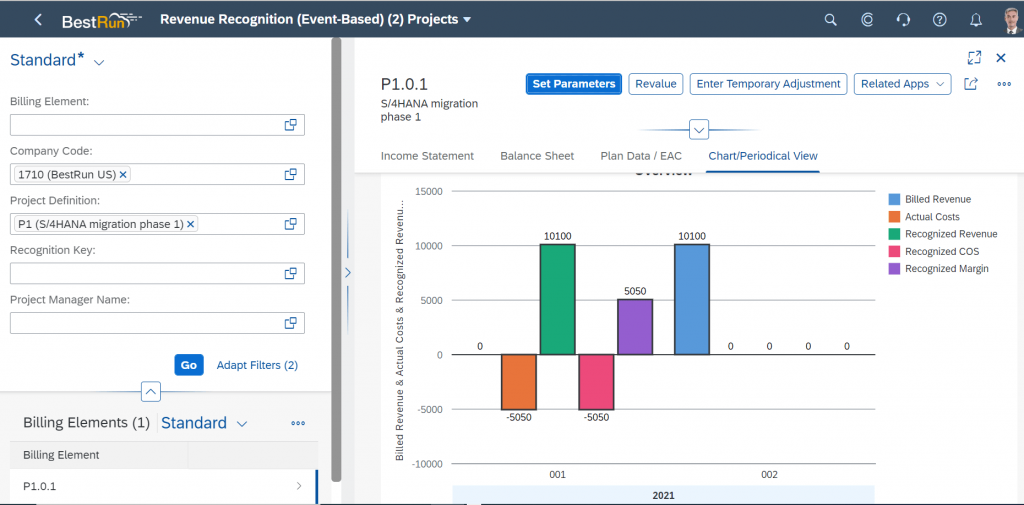Select the blue Billed Revenue bar 10100
This screenshot has width=1024, height=505.
pos(692,299)
